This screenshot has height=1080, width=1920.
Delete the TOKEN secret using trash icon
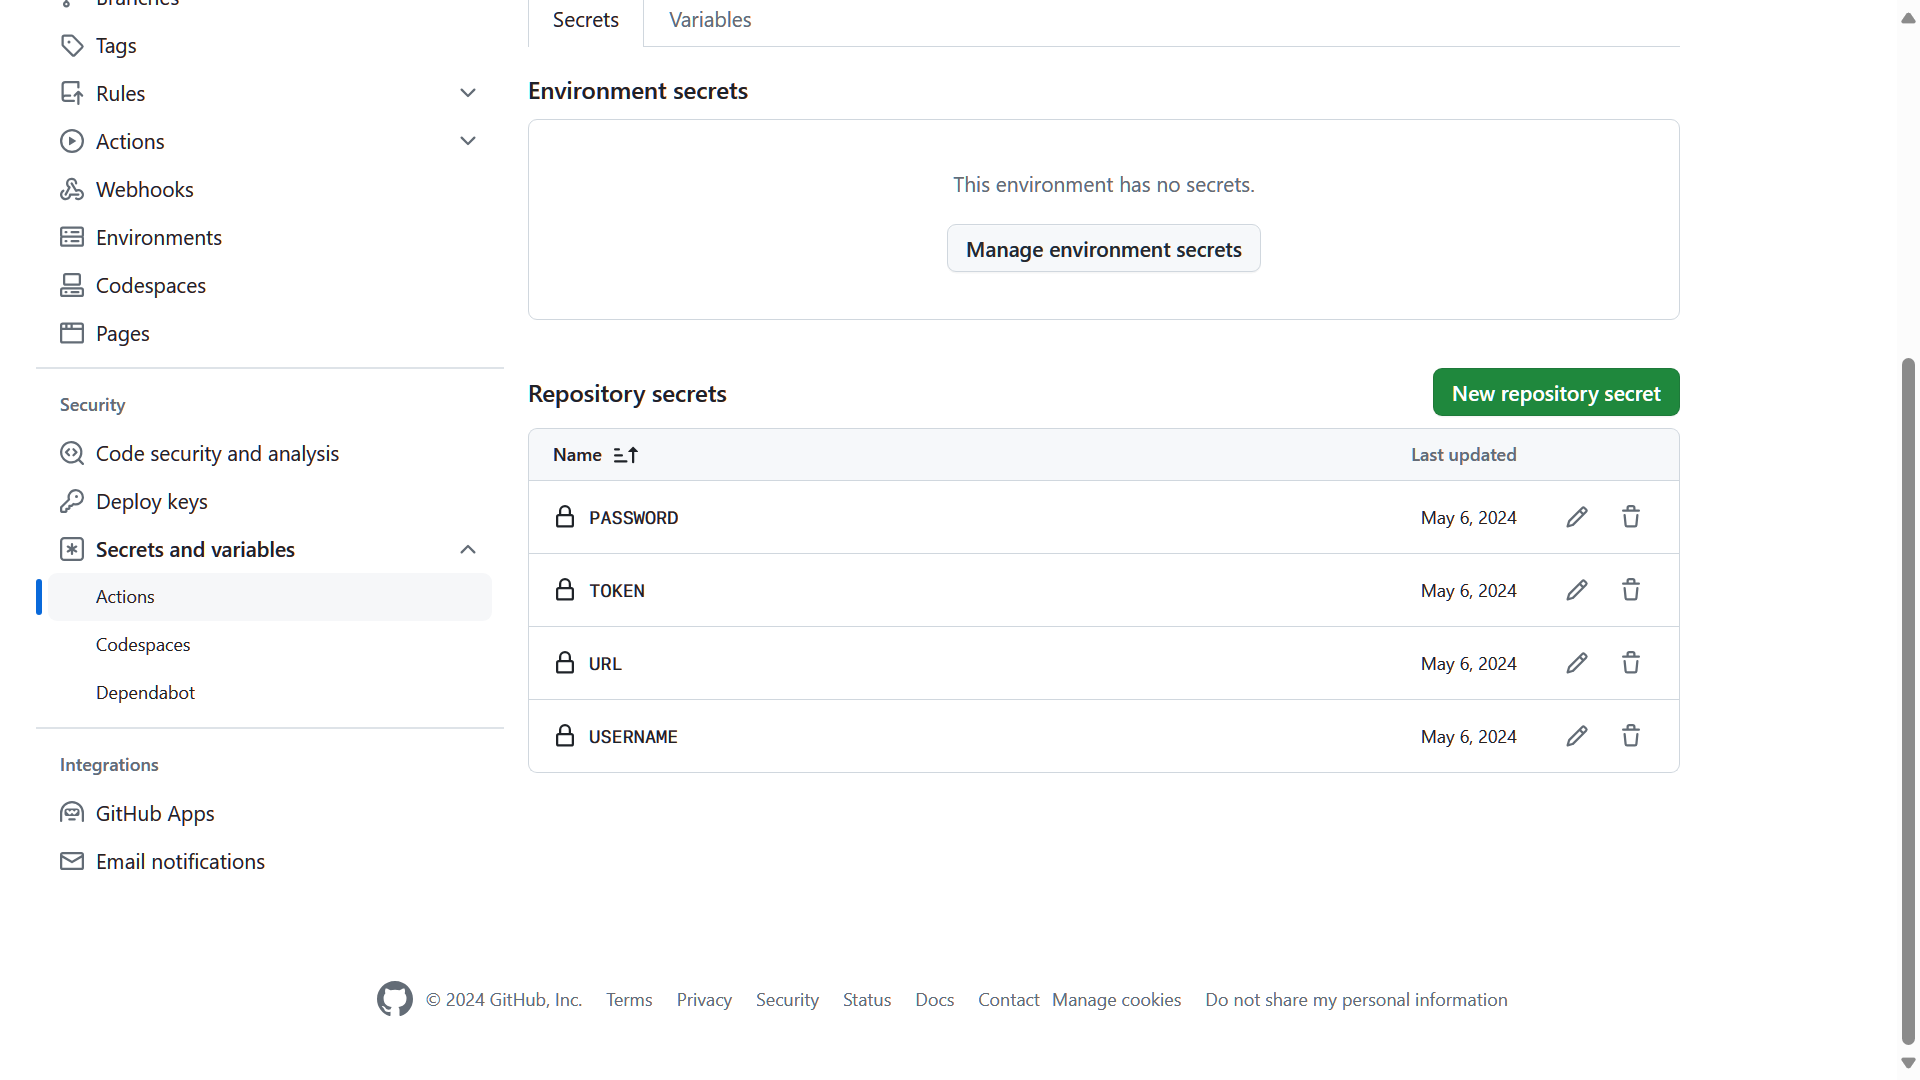1631,590
